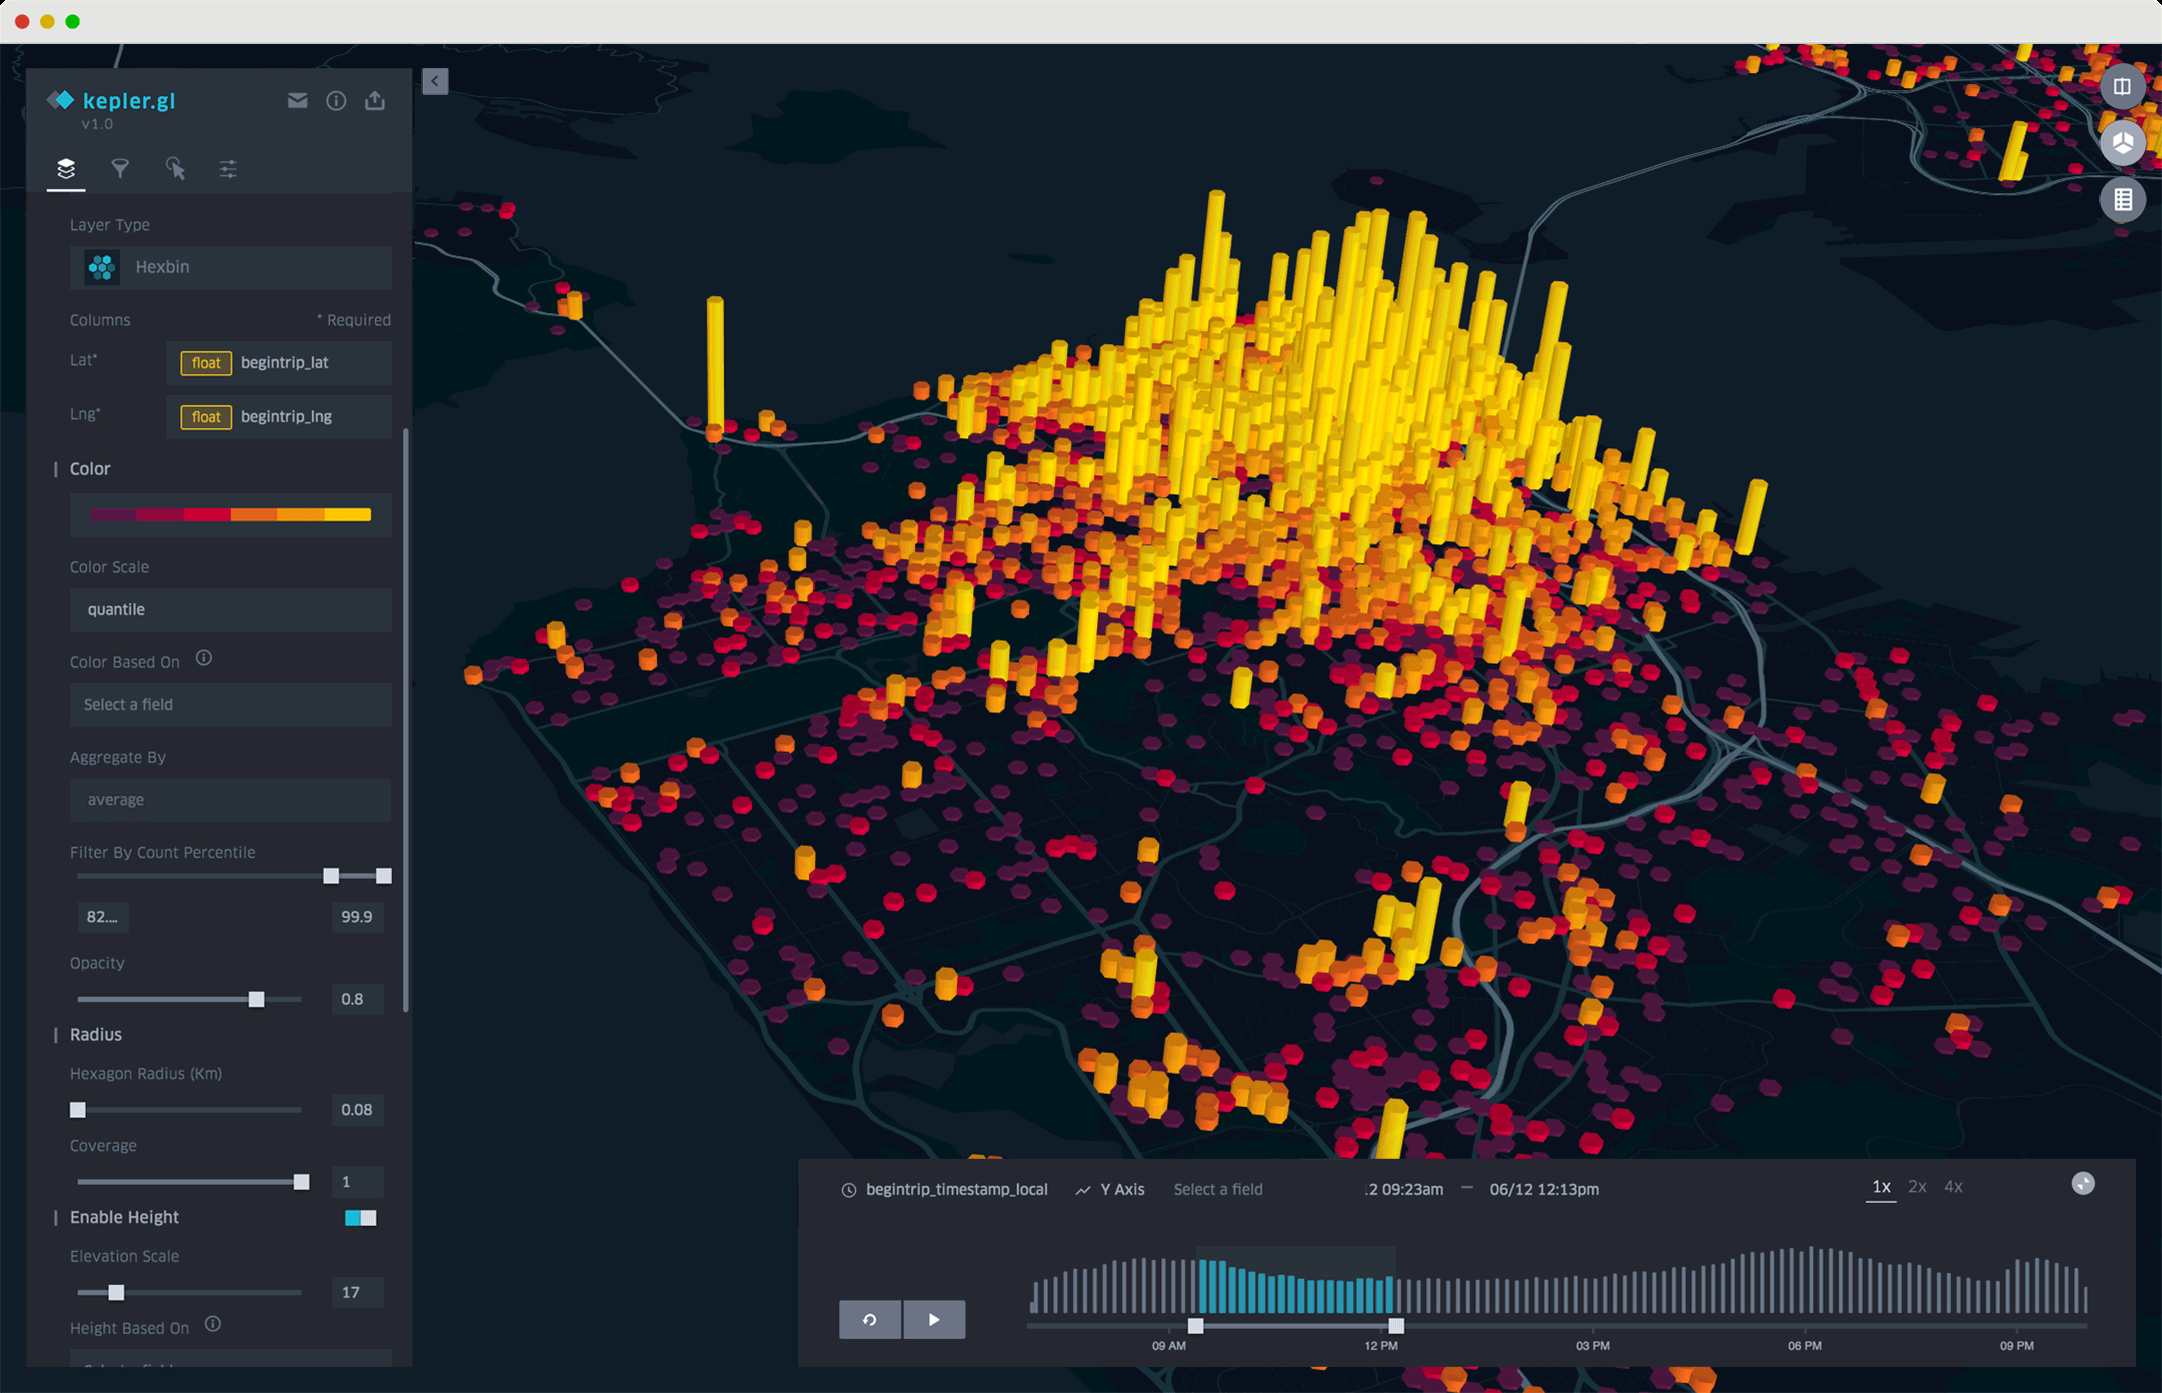Click the Interactions panel icon

[x=178, y=167]
